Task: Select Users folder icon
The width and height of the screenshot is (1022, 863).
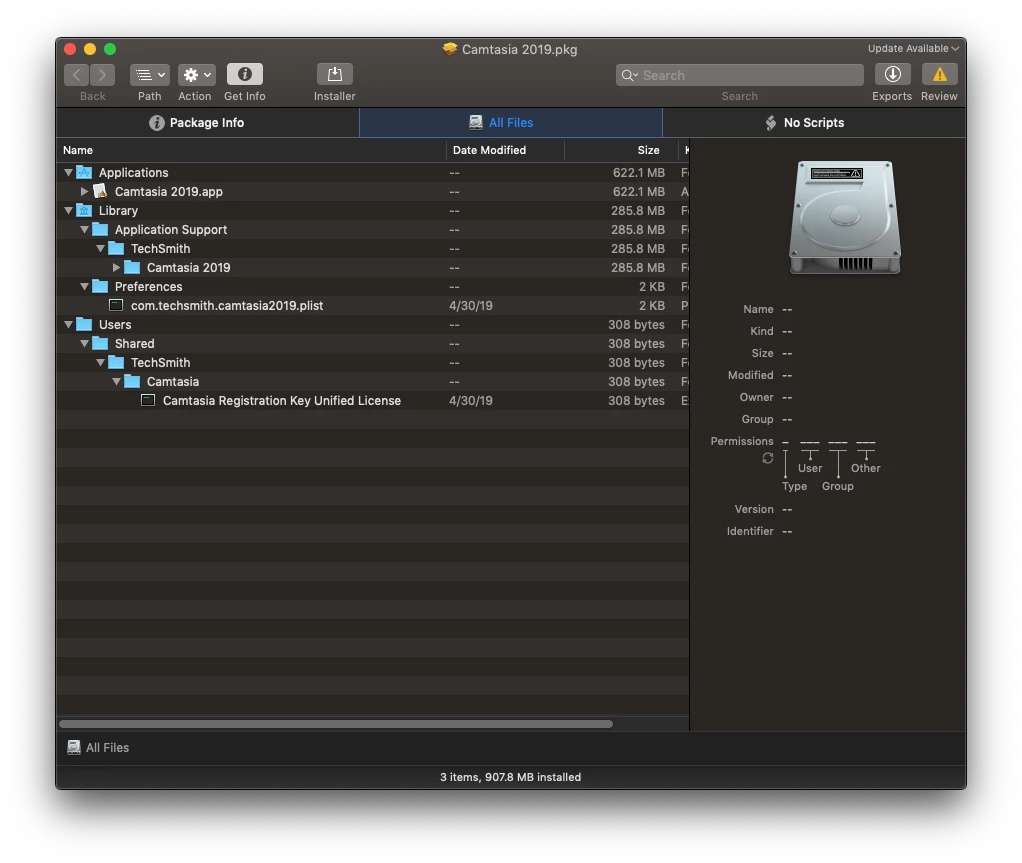Action: point(84,324)
